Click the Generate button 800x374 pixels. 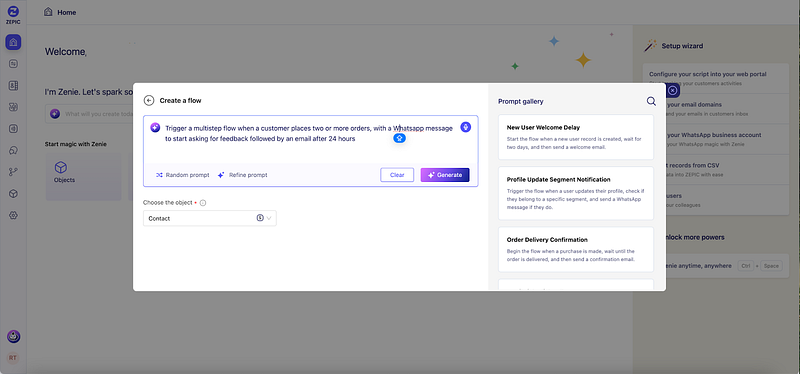[445, 175]
